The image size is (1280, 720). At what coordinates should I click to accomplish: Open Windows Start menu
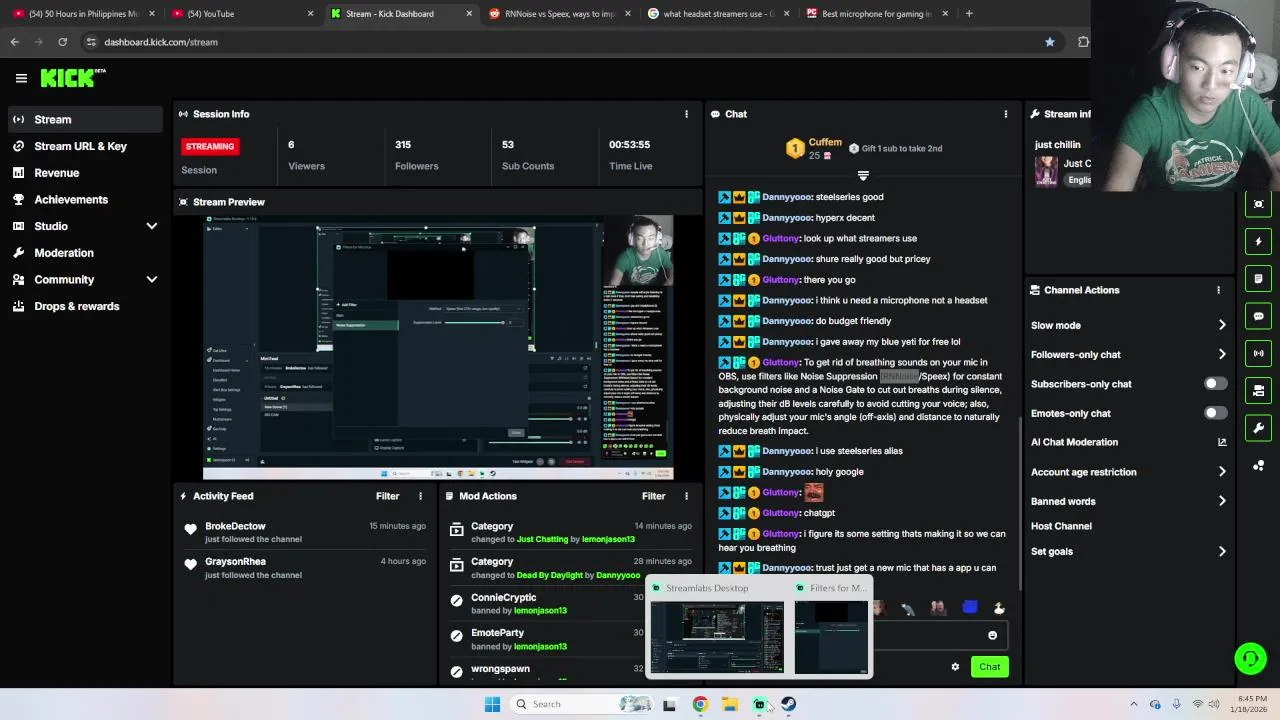(492, 704)
